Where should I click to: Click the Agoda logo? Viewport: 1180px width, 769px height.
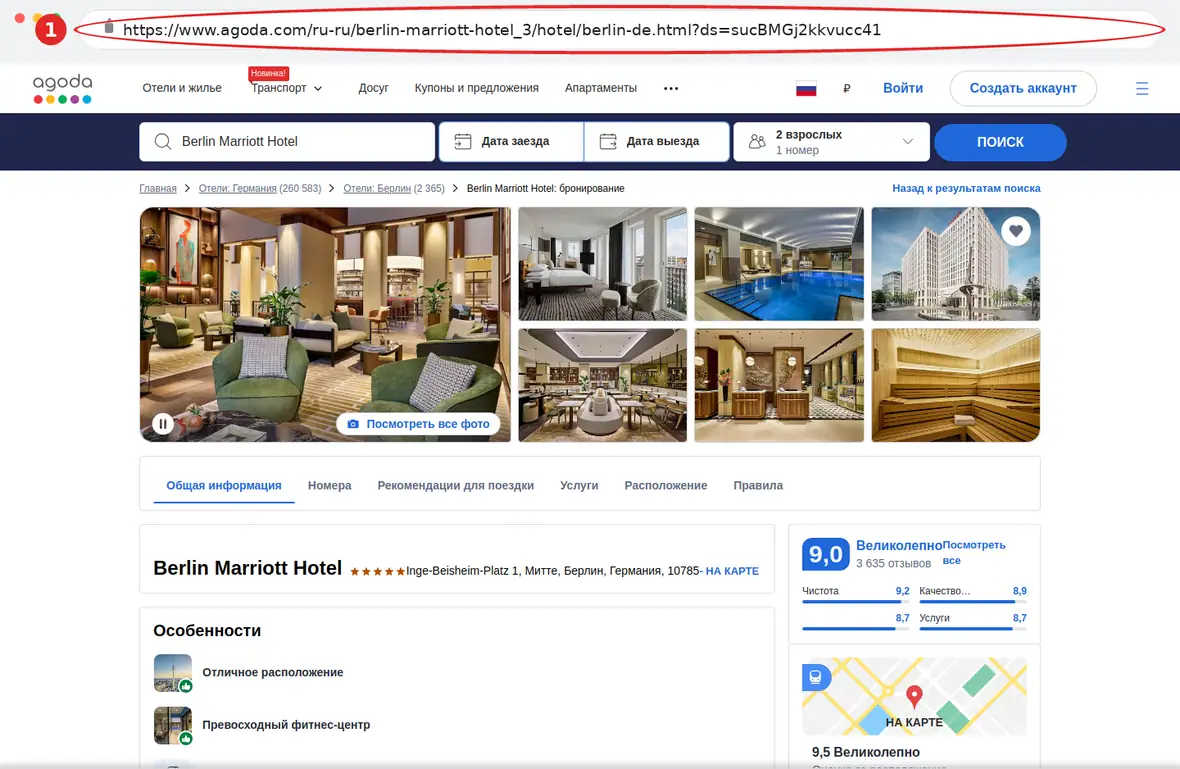pyautogui.click(x=62, y=89)
